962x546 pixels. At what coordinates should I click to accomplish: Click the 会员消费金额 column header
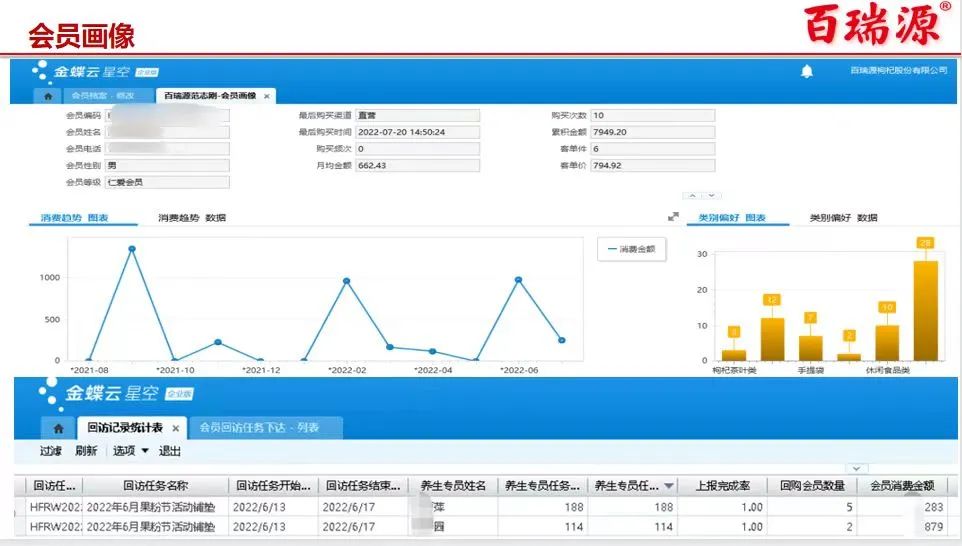902,486
